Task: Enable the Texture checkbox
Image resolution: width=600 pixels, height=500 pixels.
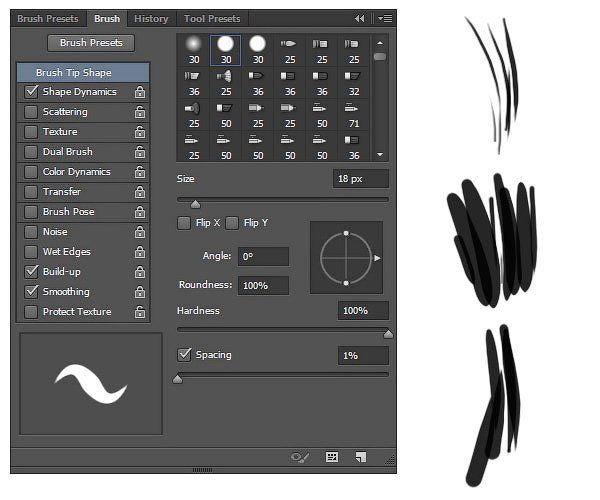Action: tap(31, 132)
